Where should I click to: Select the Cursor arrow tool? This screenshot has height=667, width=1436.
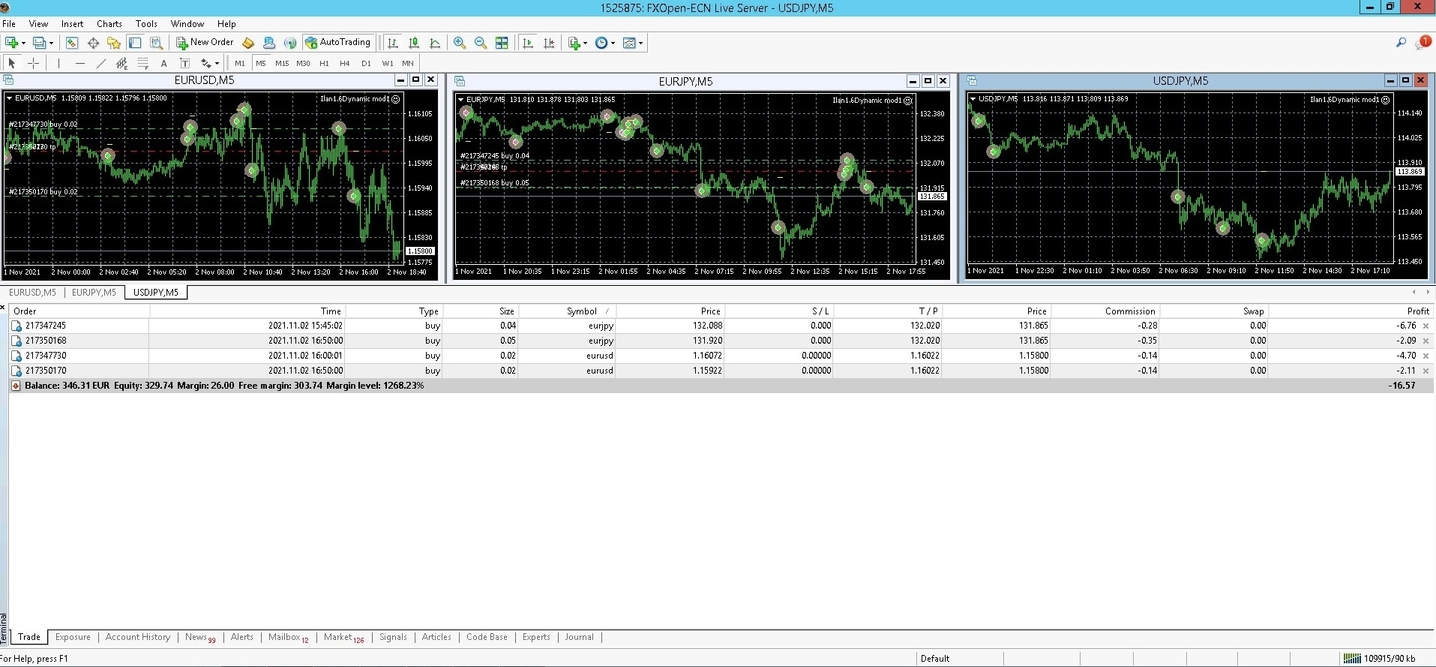[12, 63]
